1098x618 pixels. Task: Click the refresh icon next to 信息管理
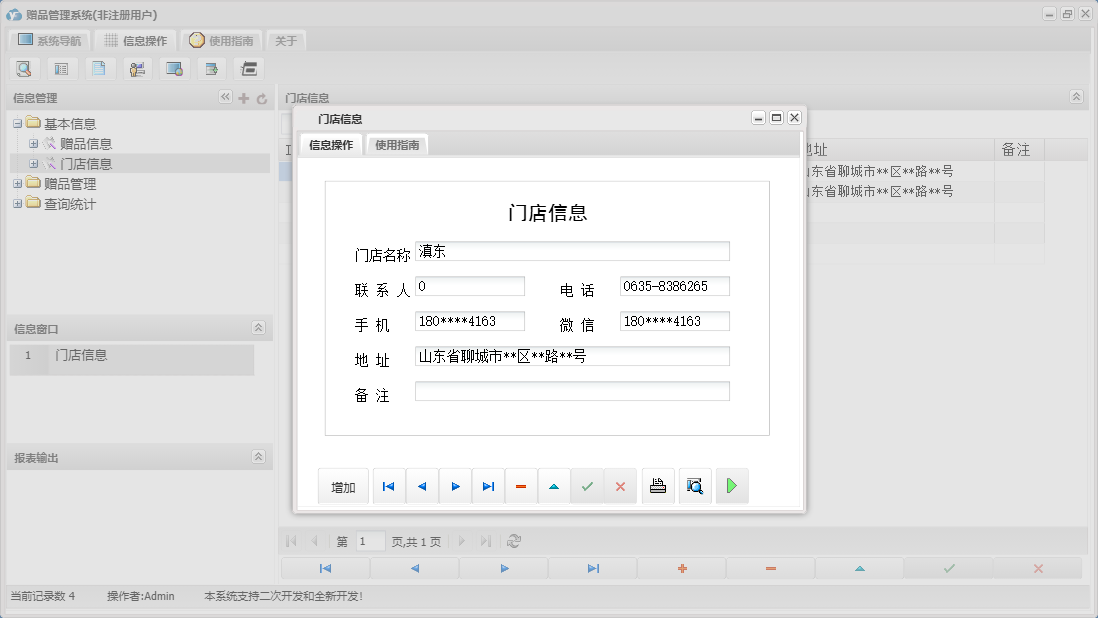click(x=261, y=97)
